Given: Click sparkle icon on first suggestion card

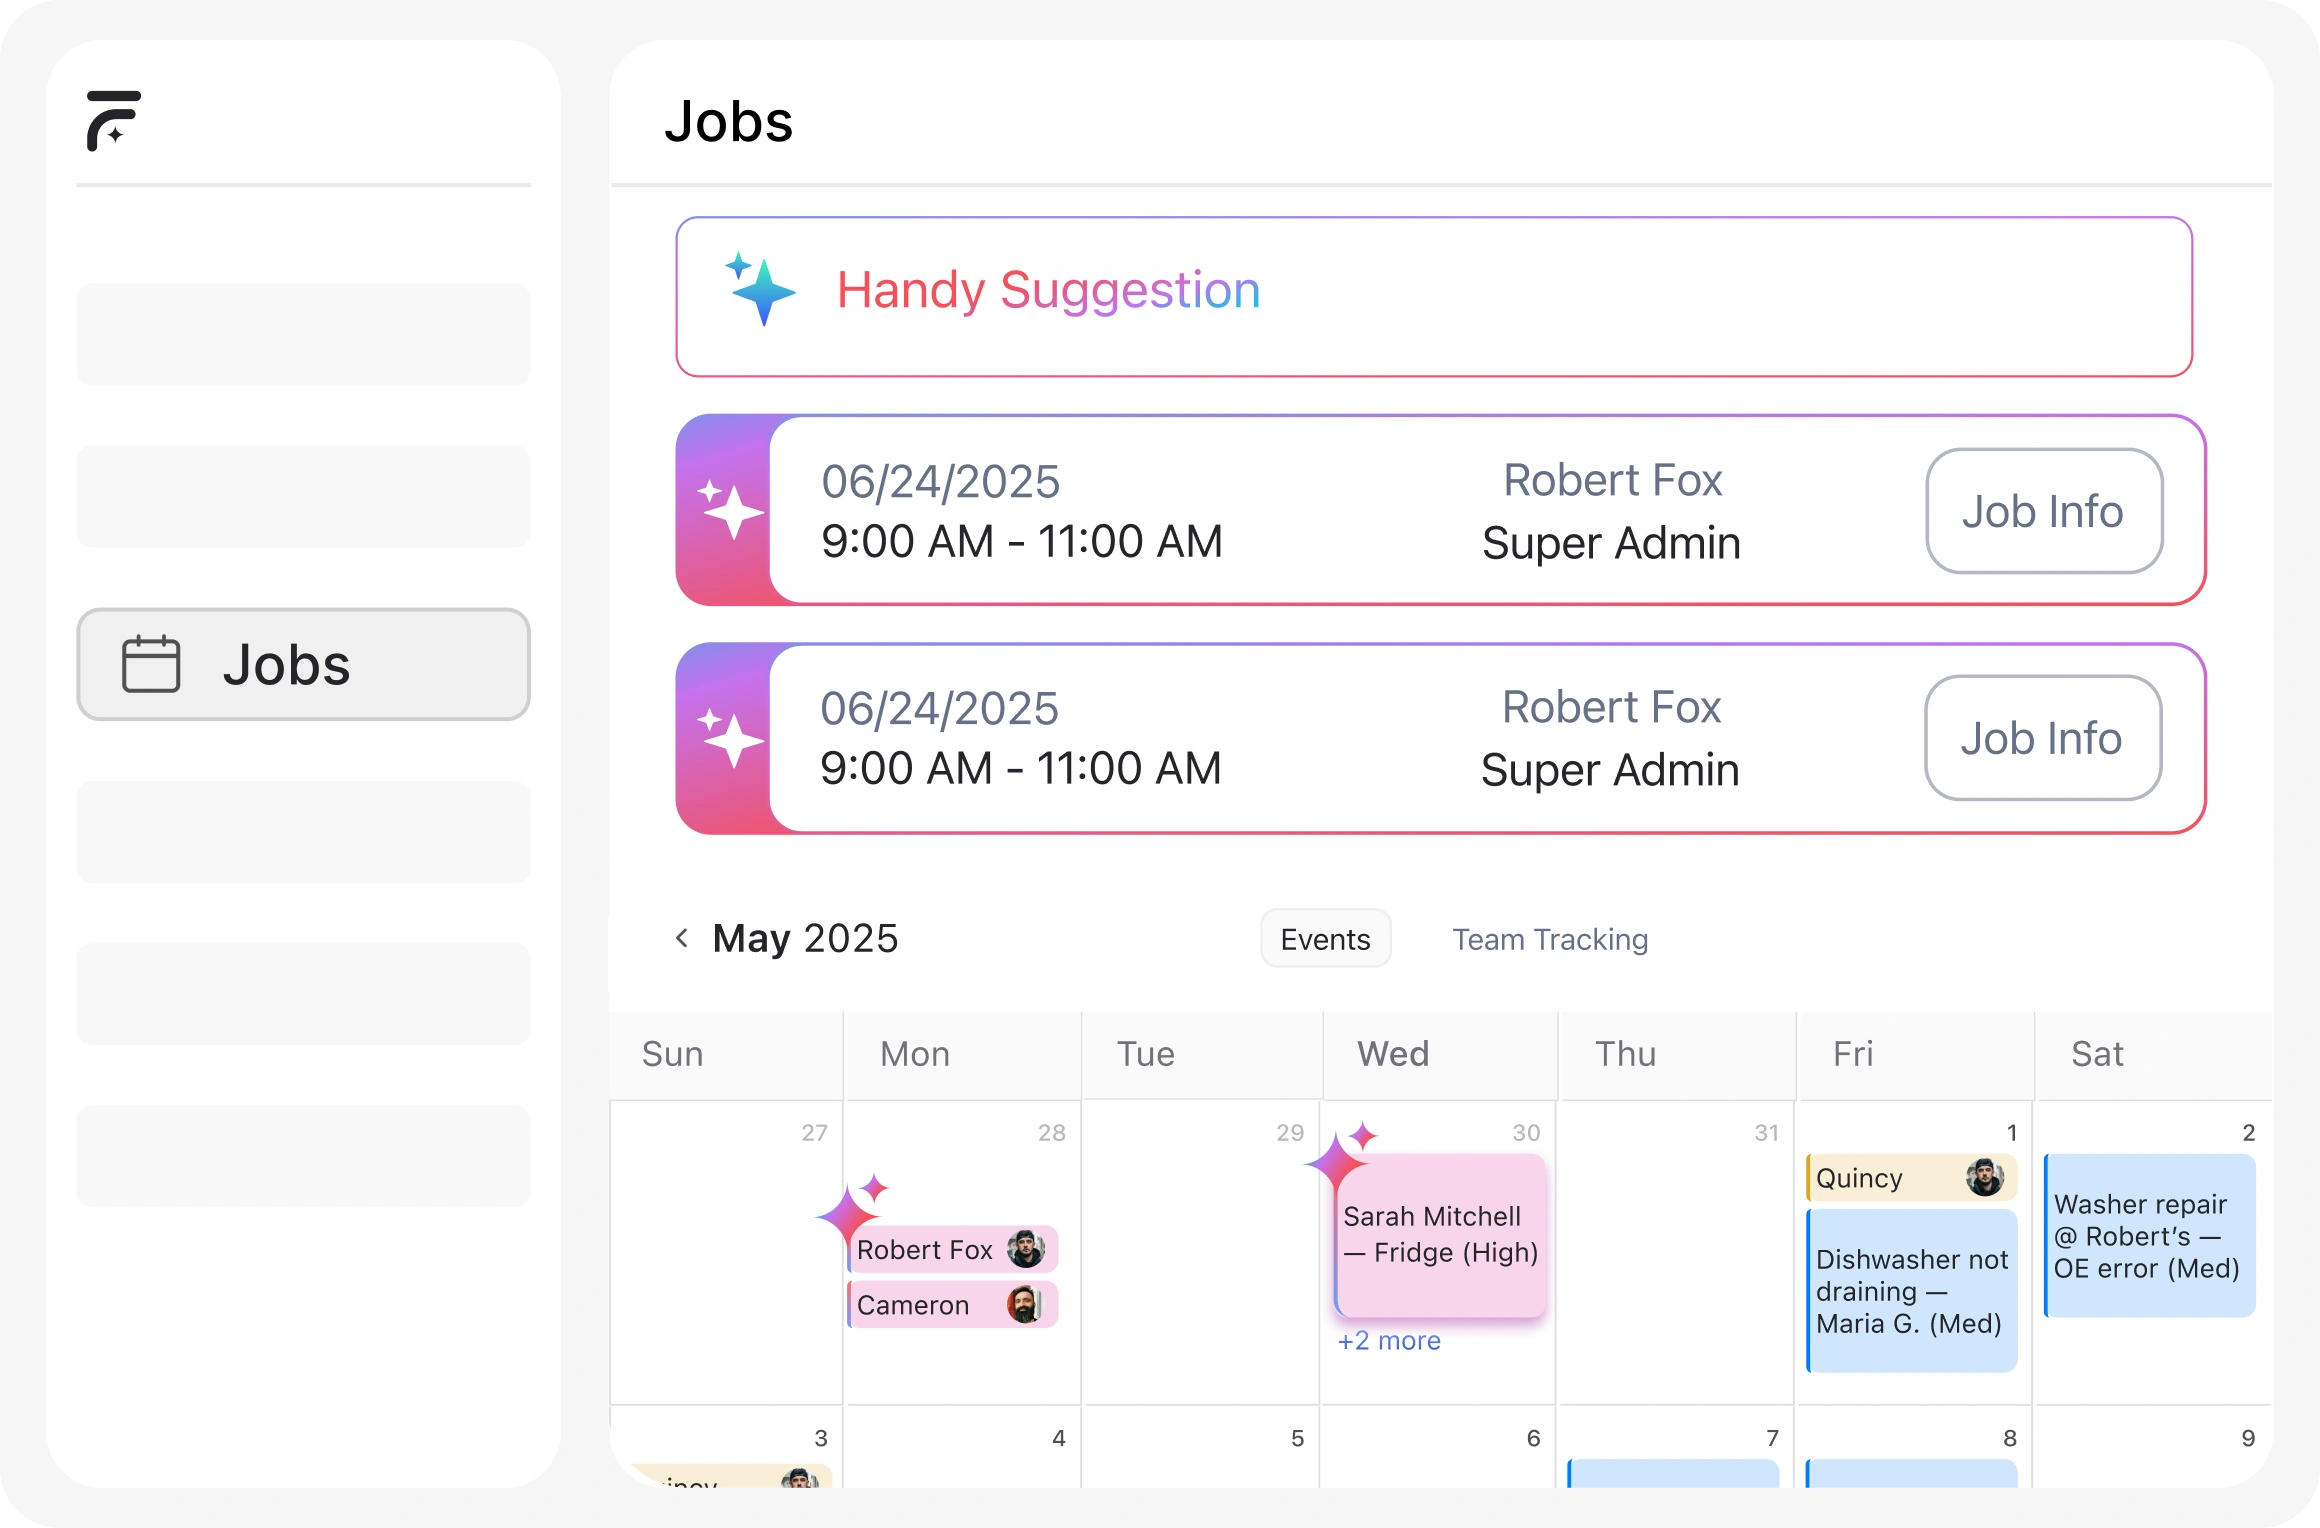Looking at the screenshot, I should pyautogui.click(x=730, y=510).
